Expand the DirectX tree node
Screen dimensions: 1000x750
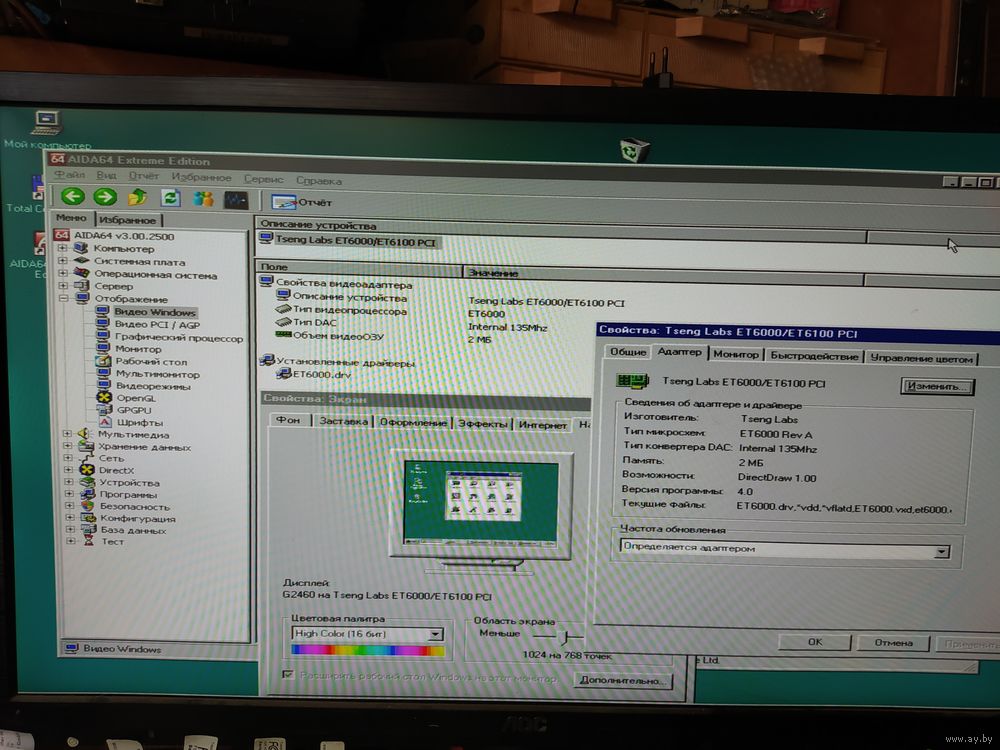[68, 469]
